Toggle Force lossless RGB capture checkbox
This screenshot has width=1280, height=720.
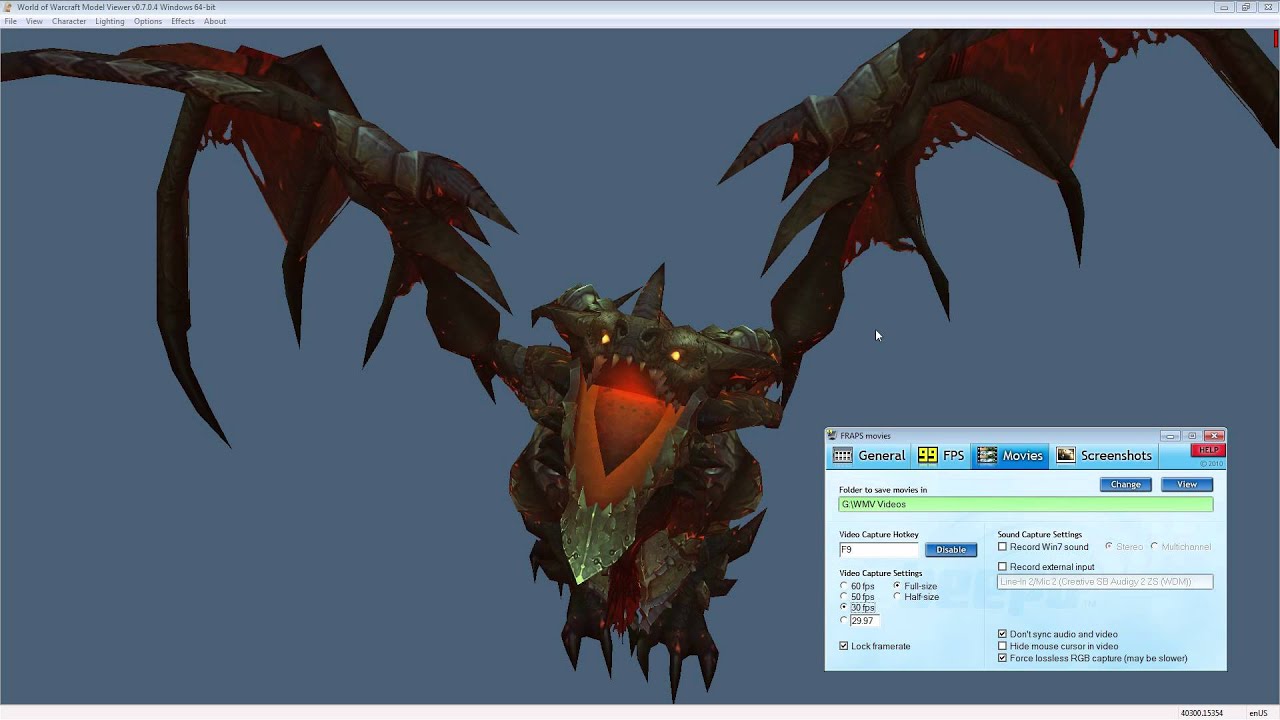[x=1003, y=658]
